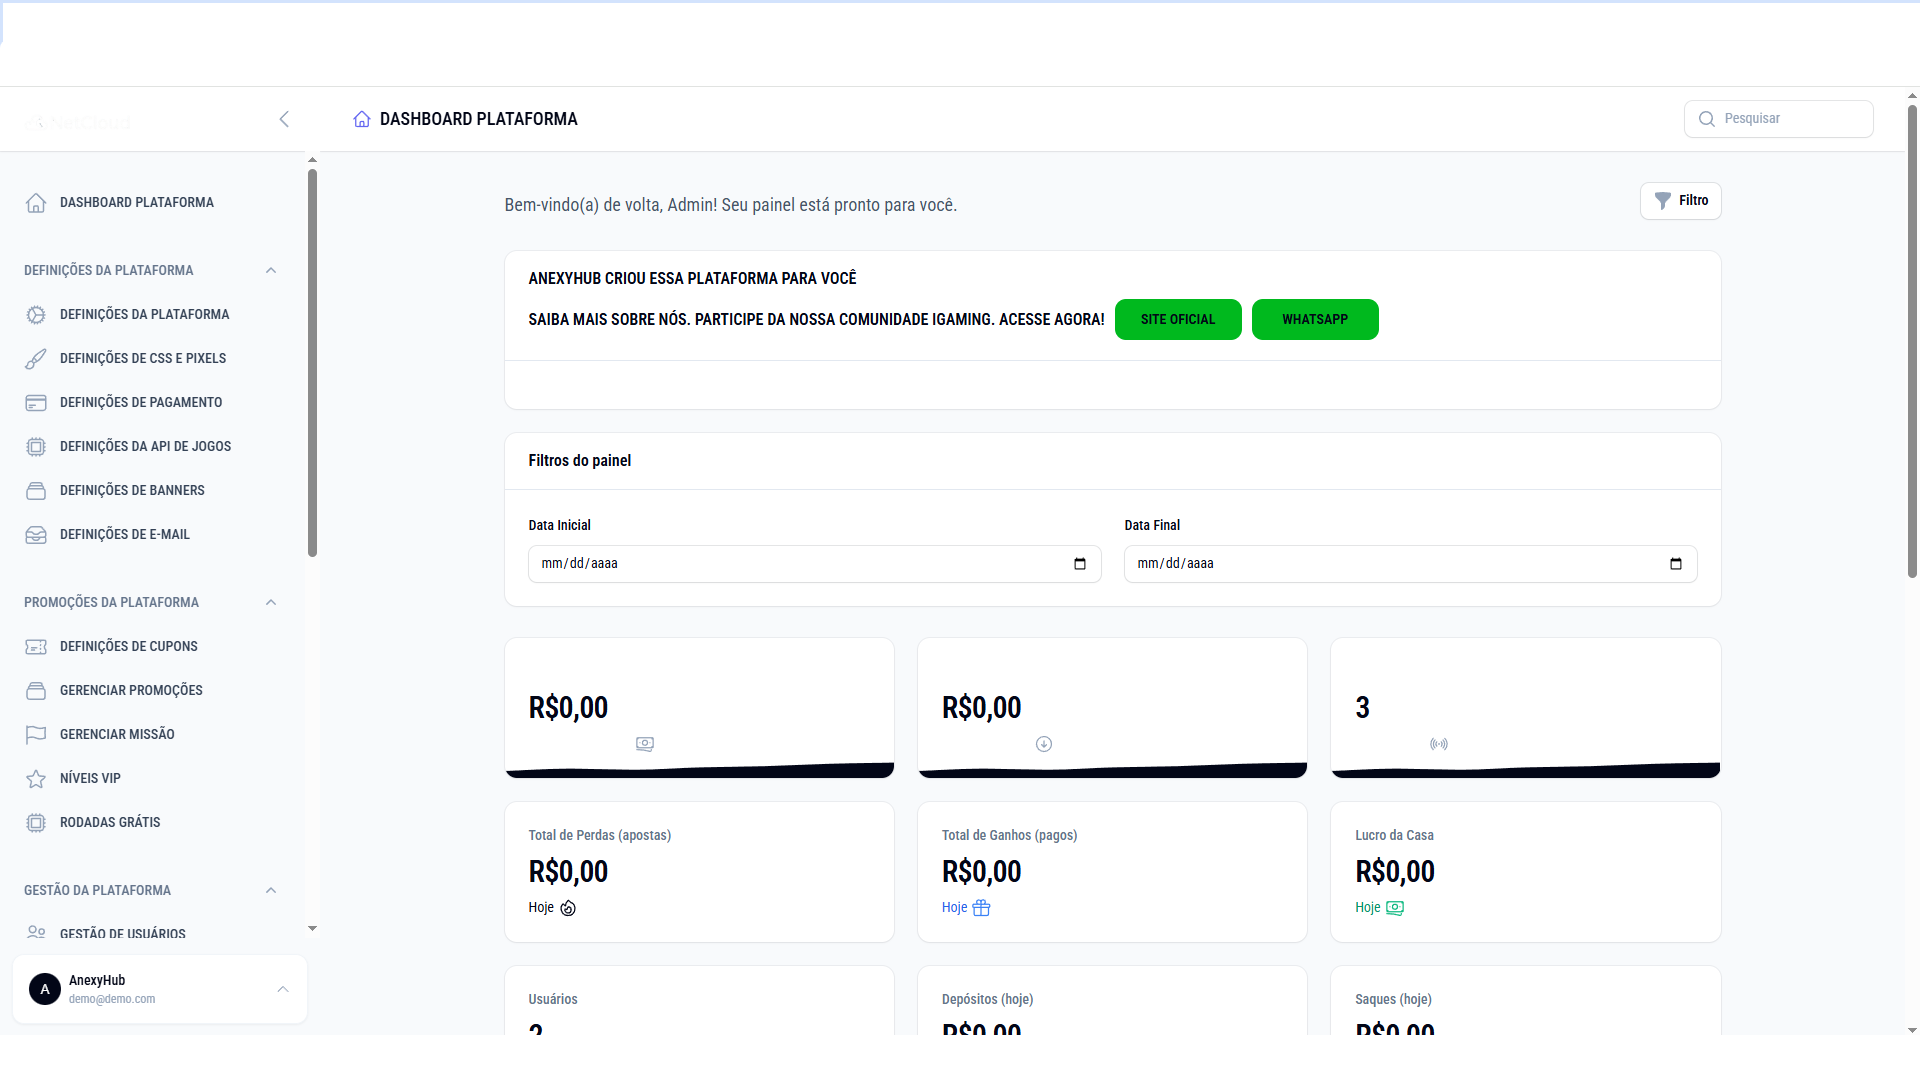Click the flag icon for Gerenciar Missão

36,735
